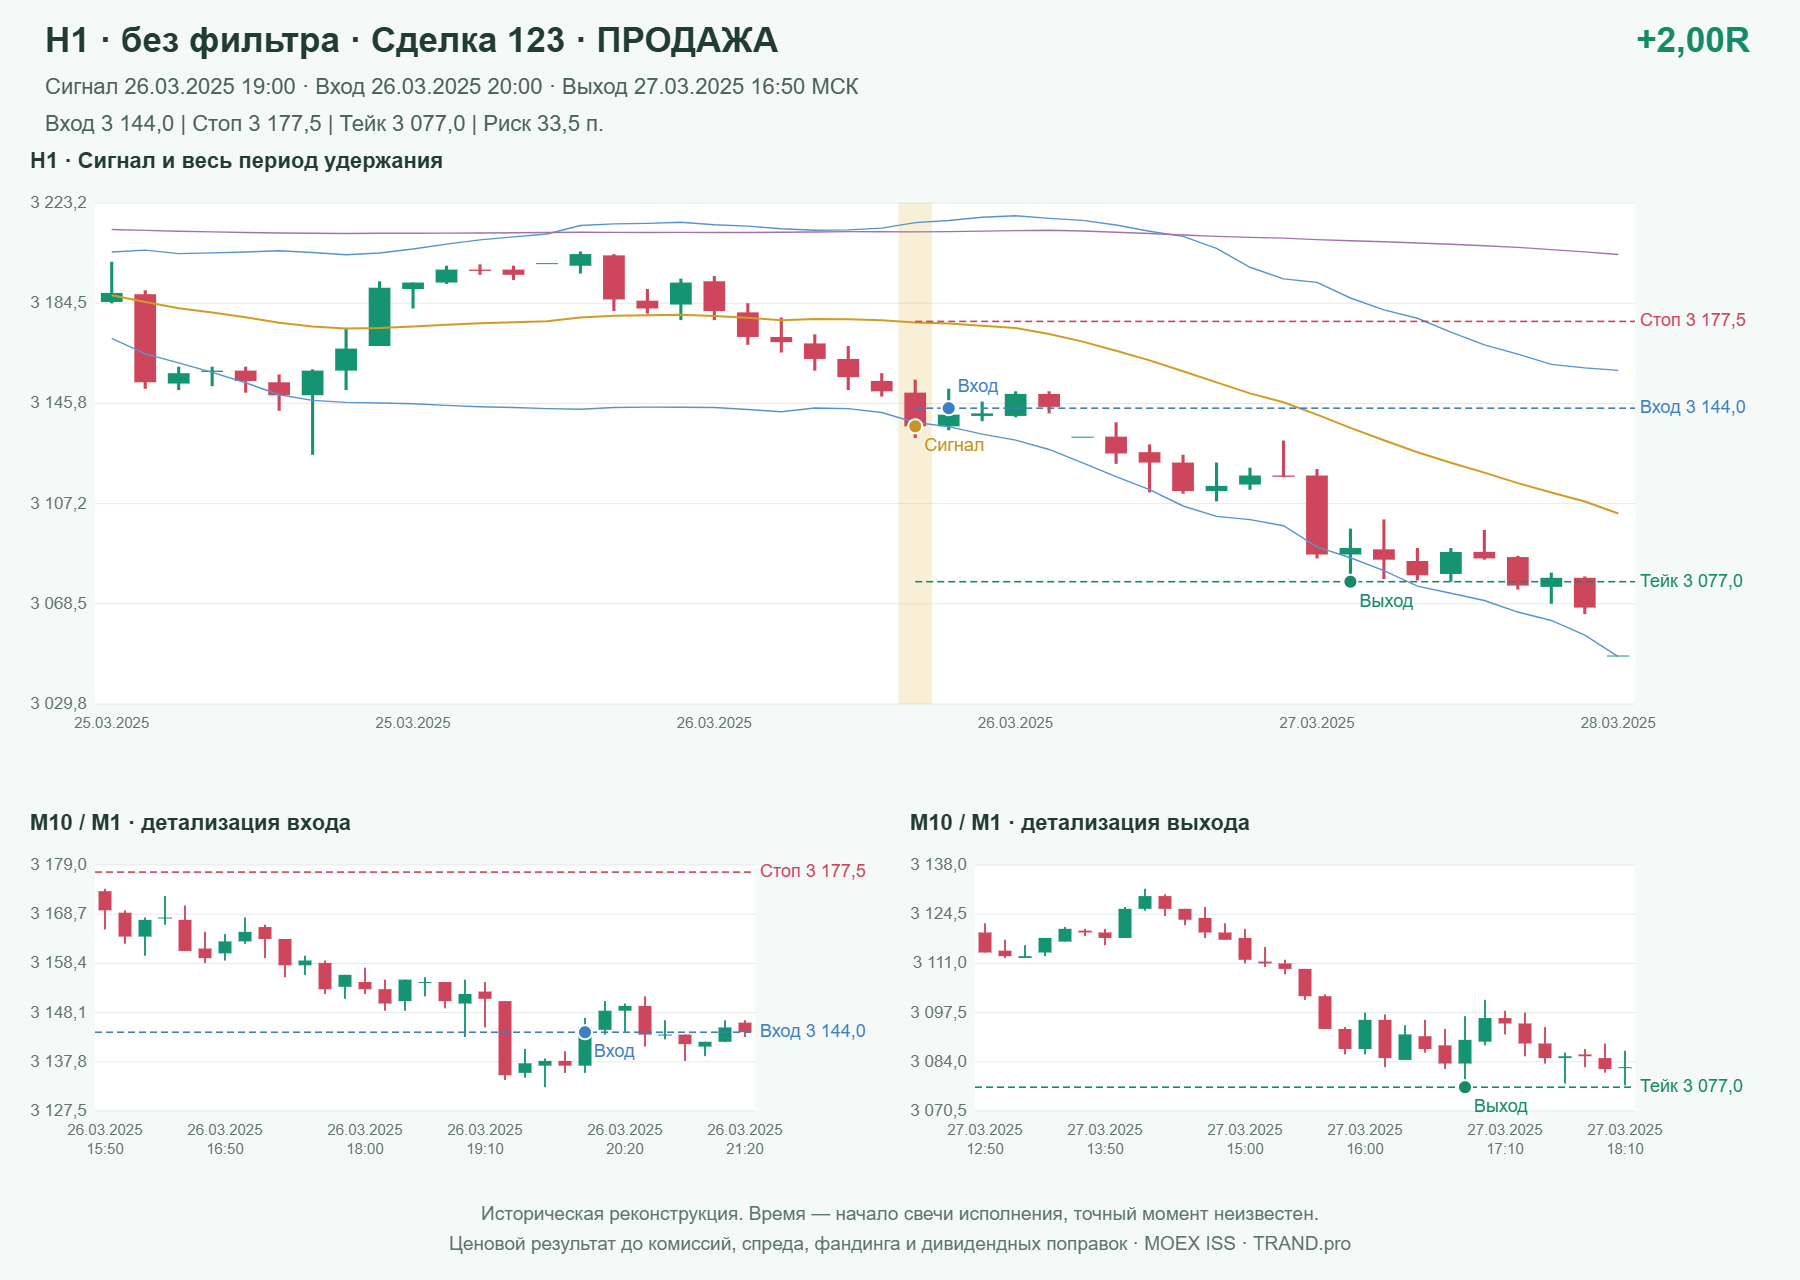Click the 'Стоп 3 177,5' label in entry detail chart

click(812, 871)
